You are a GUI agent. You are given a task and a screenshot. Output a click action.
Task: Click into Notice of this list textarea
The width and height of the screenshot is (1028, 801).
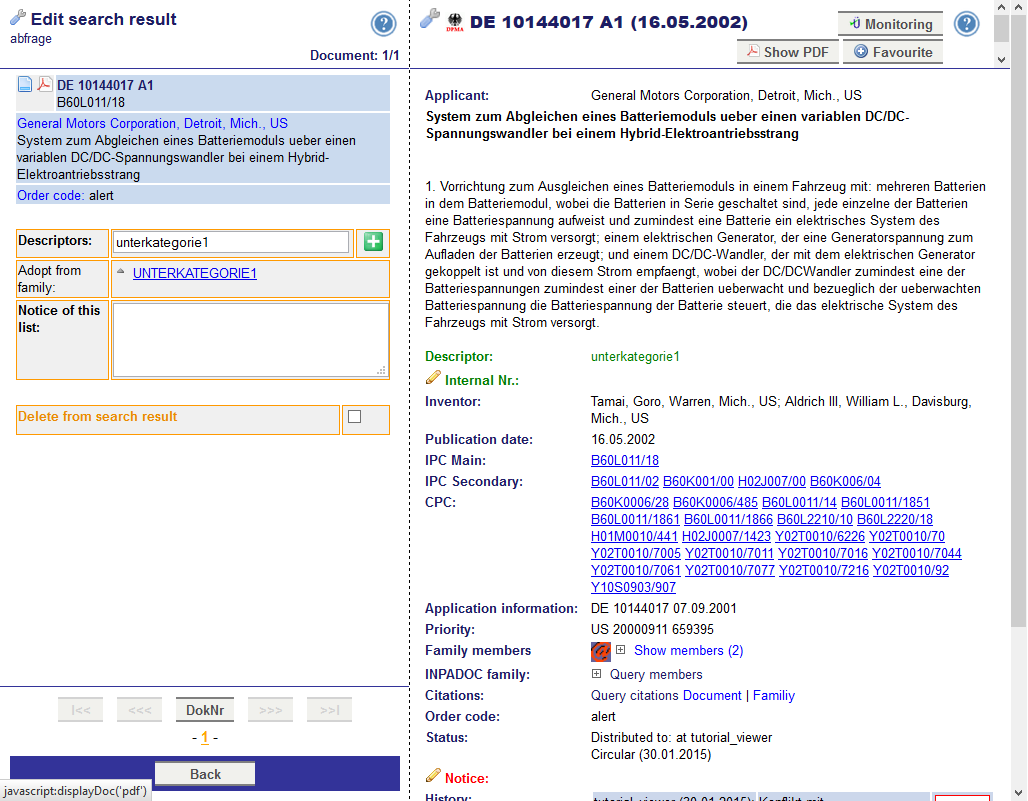tap(250, 340)
